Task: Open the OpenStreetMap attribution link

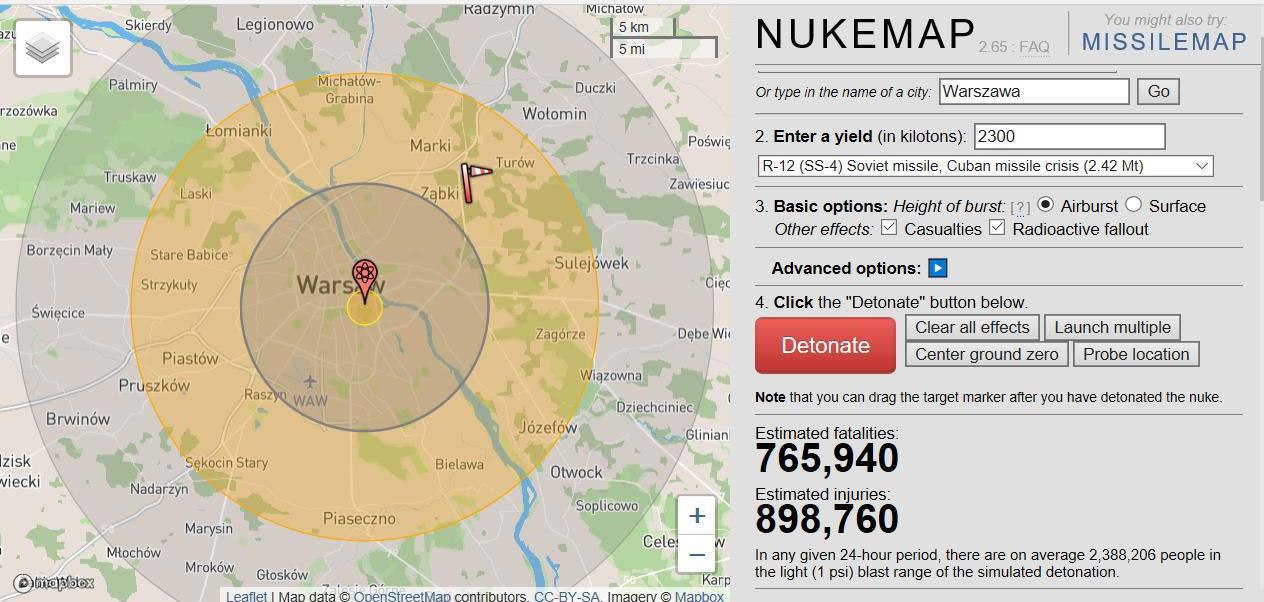Action: point(402,596)
